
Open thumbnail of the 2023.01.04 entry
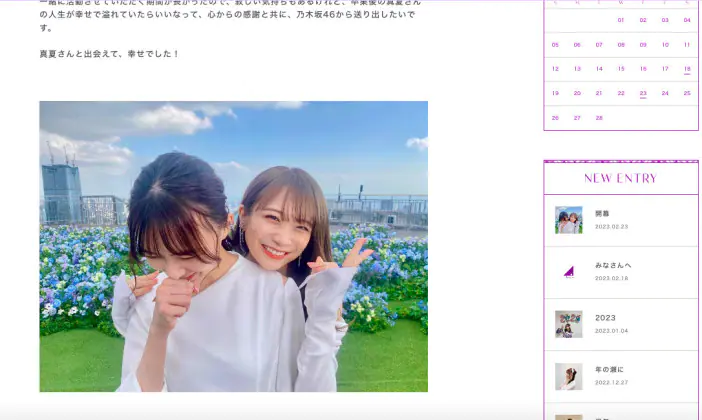[x=569, y=324]
